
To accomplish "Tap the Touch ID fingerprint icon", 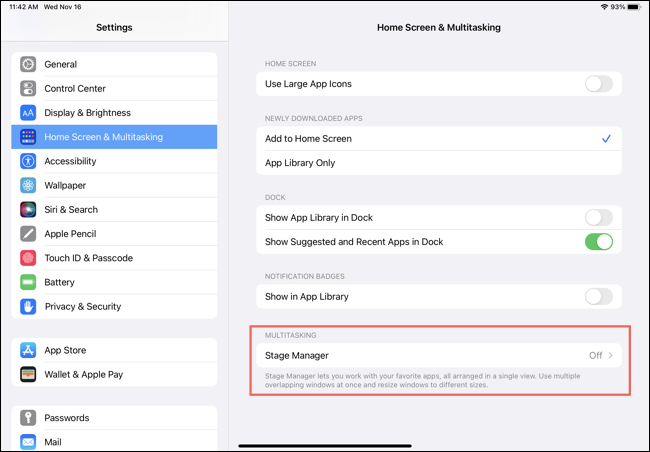I will (28, 258).
